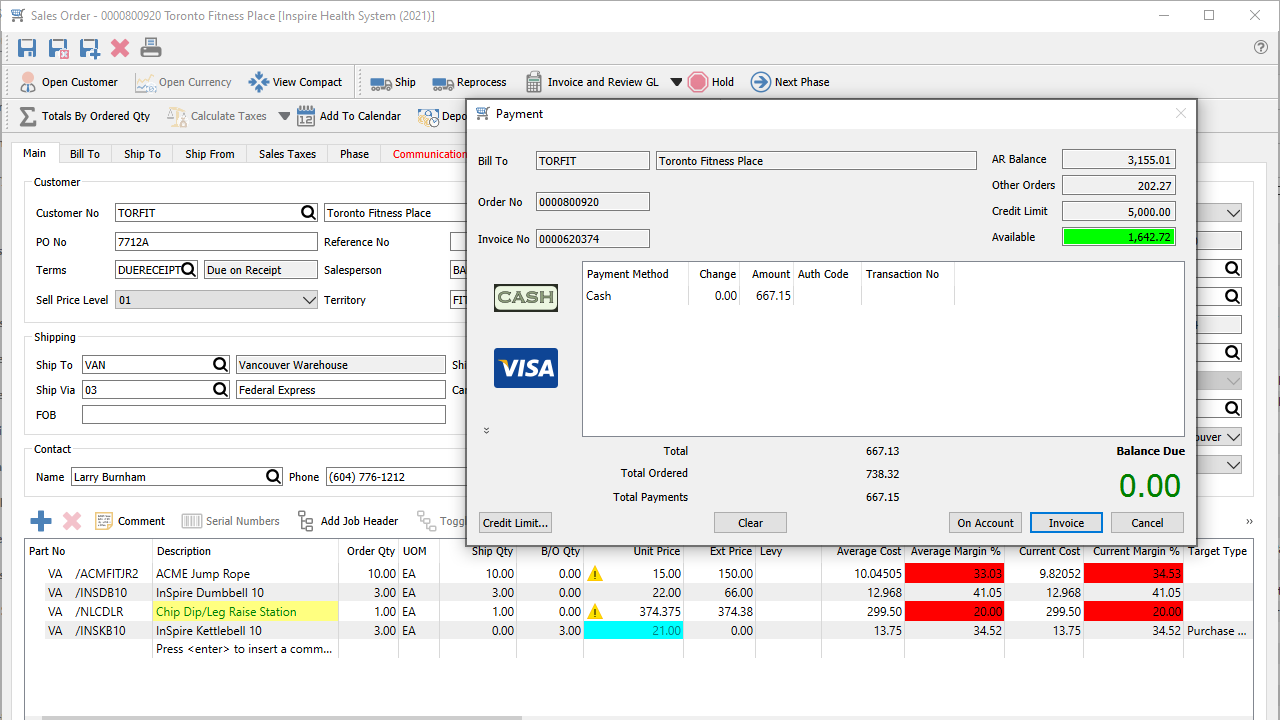Click the green Available credit field
The width and height of the screenshot is (1280, 720).
(1118, 237)
